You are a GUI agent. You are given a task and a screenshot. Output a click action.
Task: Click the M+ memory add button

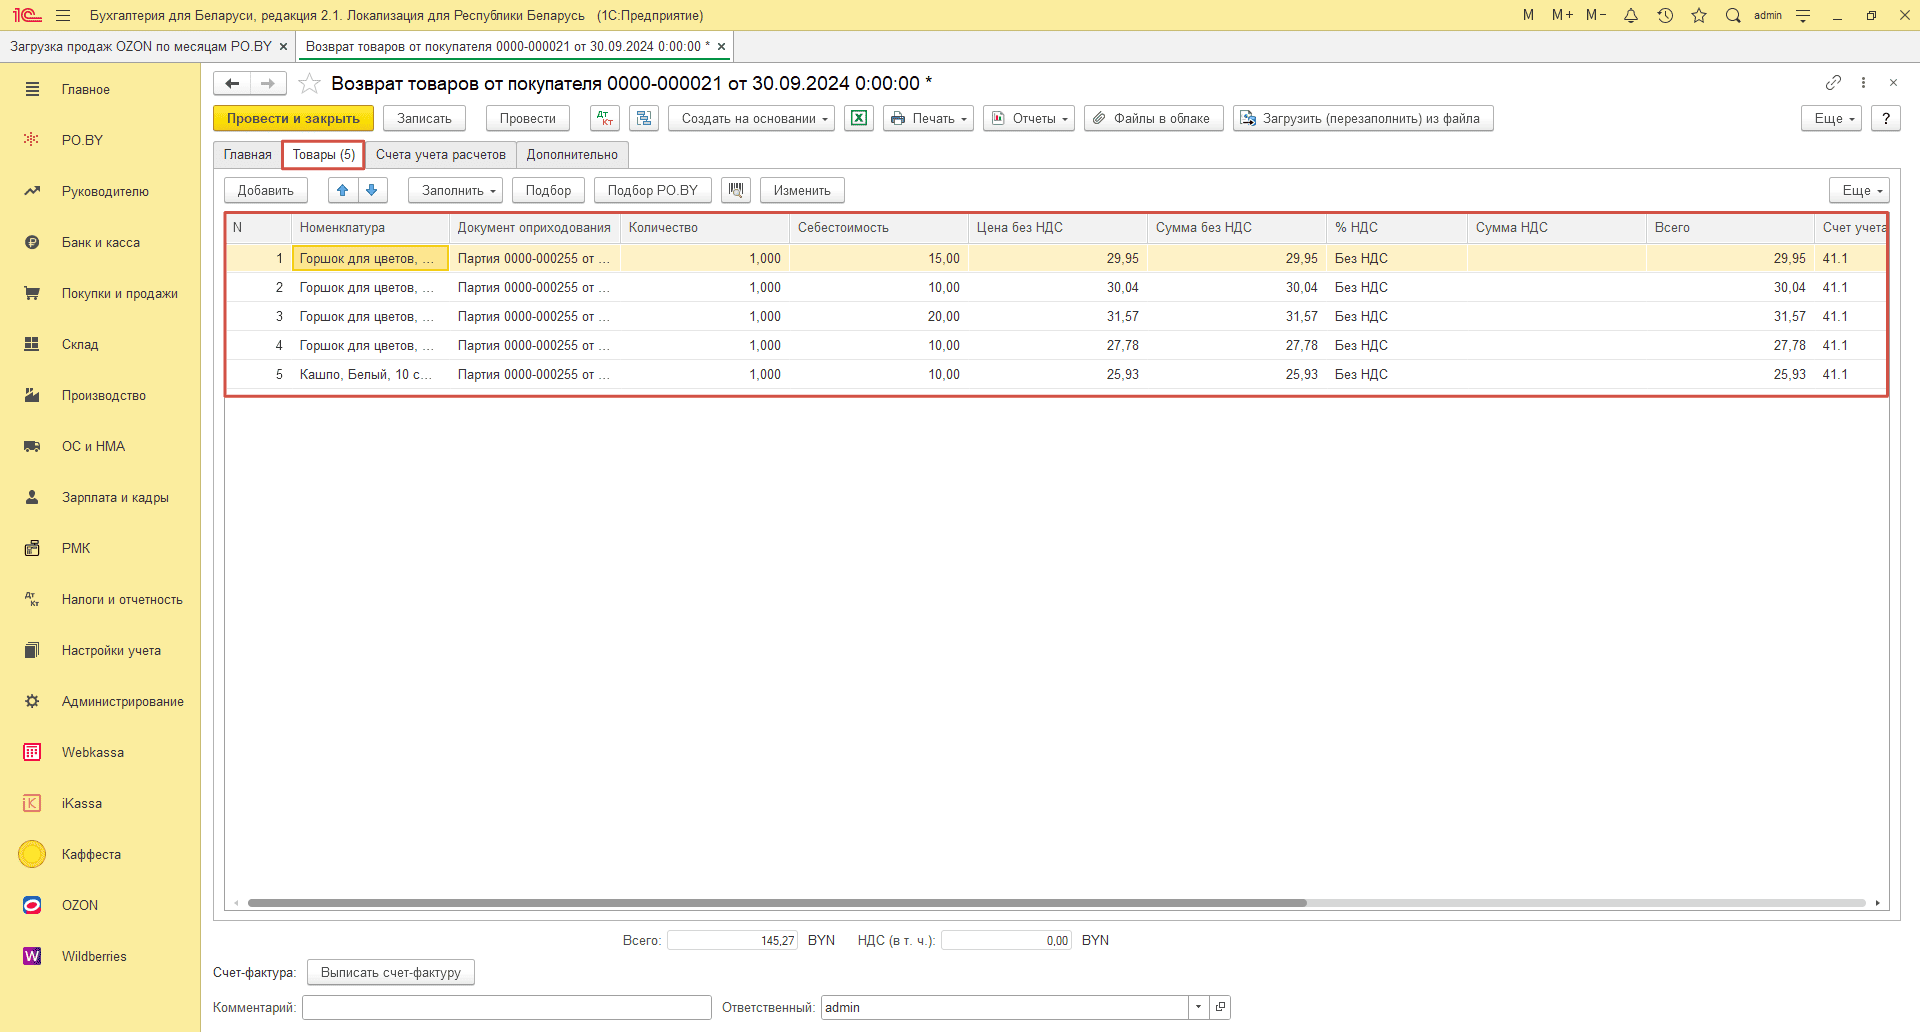click(x=1562, y=15)
